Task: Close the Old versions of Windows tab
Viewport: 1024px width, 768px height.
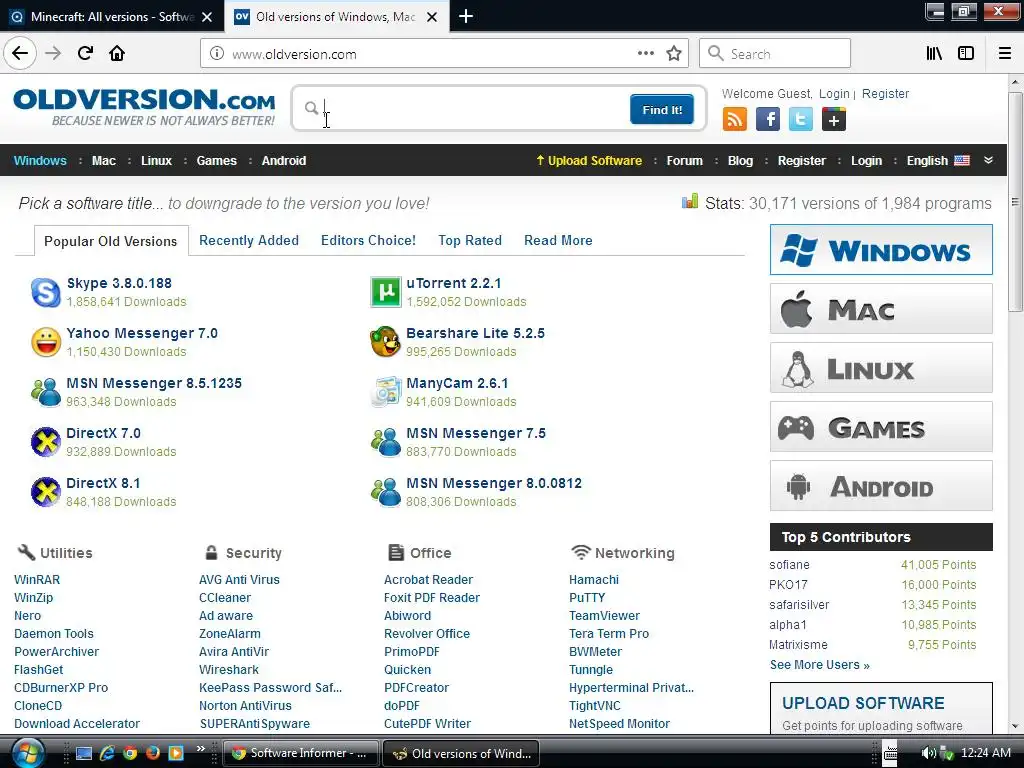Action: [432, 17]
